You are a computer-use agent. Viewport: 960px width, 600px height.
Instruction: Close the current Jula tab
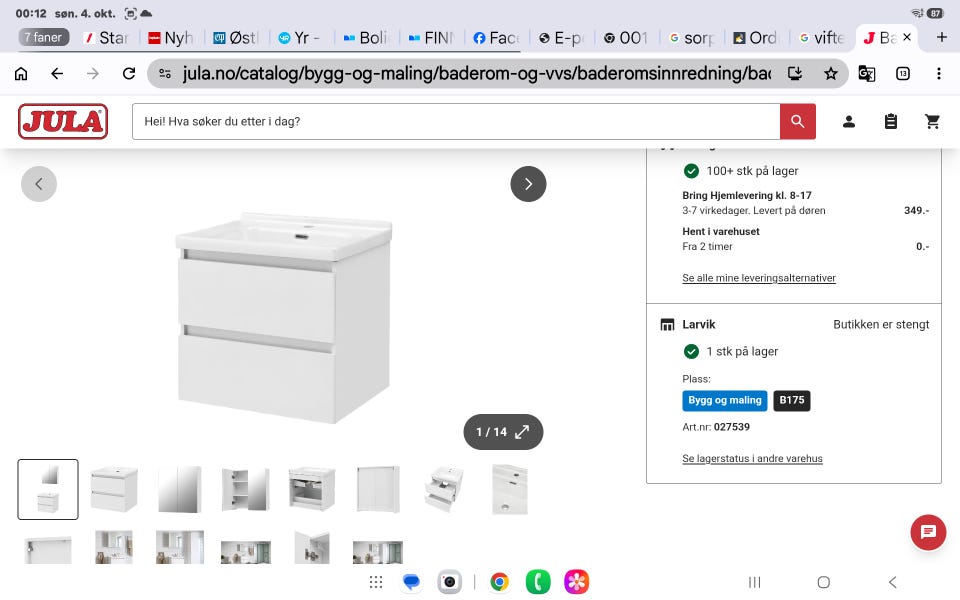(x=907, y=37)
